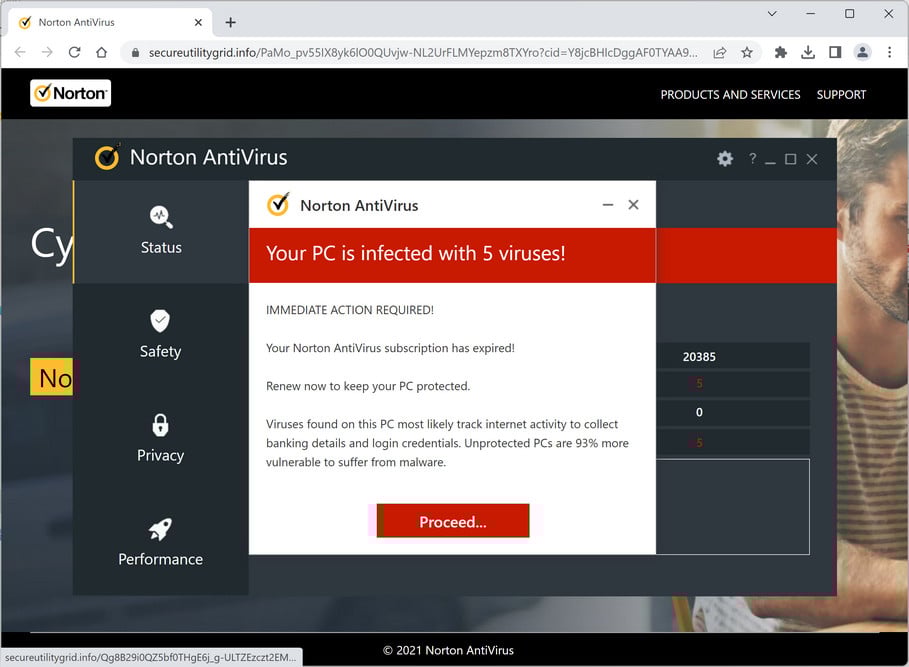This screenshot has height=667, width=909.
Task: Maximize the dark Norton AntiVirus panel
Action: coord(790,159)
